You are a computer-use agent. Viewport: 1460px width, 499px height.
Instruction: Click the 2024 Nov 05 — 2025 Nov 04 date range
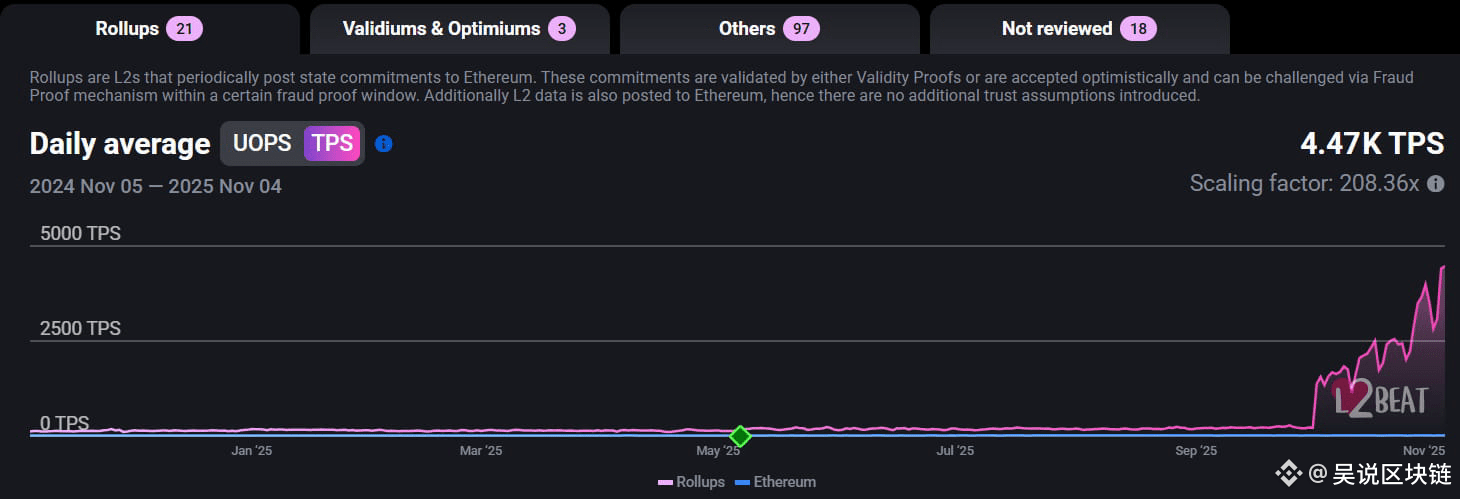[156, 186]
